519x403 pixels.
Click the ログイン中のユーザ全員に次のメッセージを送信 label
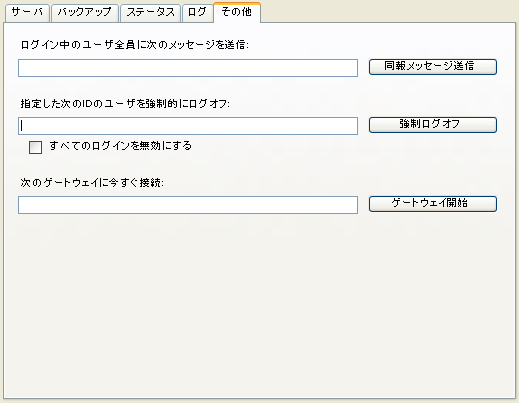click(x=135, y=45)
